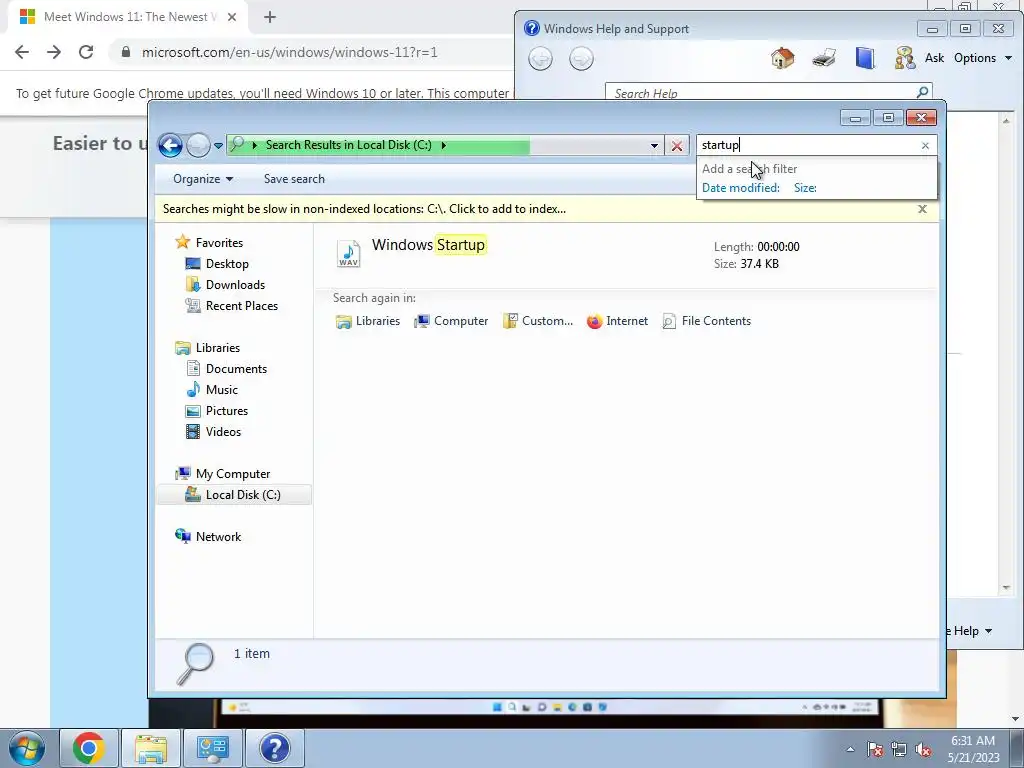
Task: Open the Organize menu
Action: click(x=202, y=179)
